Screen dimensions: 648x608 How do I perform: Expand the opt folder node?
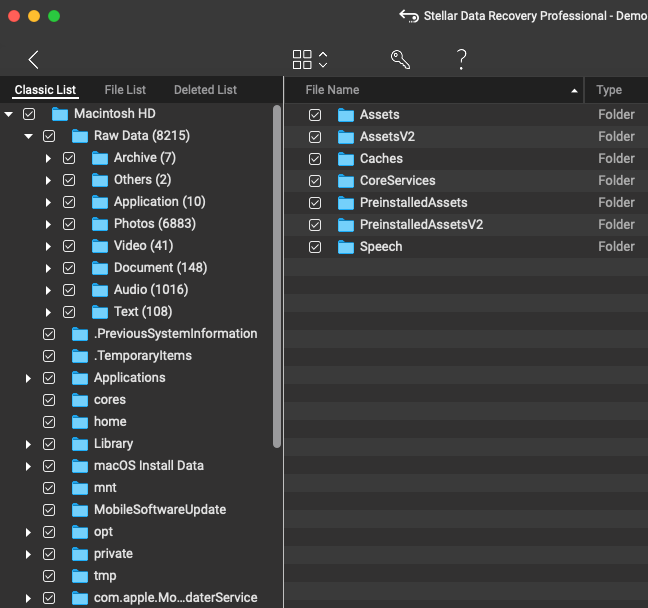[x=28, y=532]
